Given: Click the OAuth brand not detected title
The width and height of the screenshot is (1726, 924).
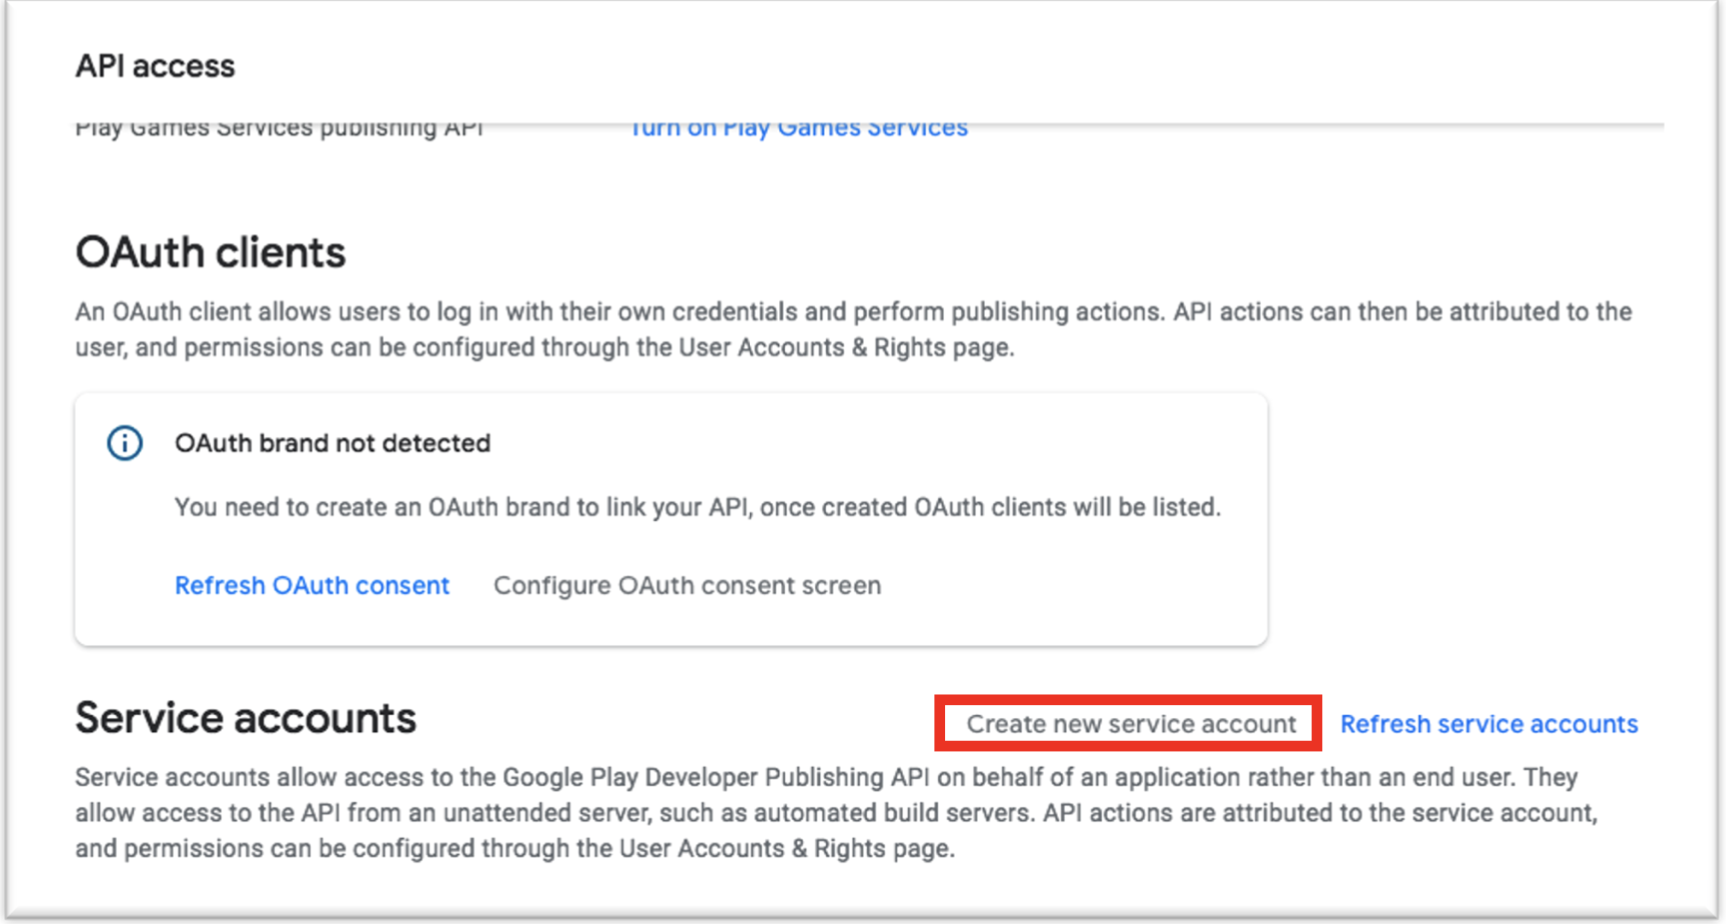Looking at the screenshot, I should (333, 443).
